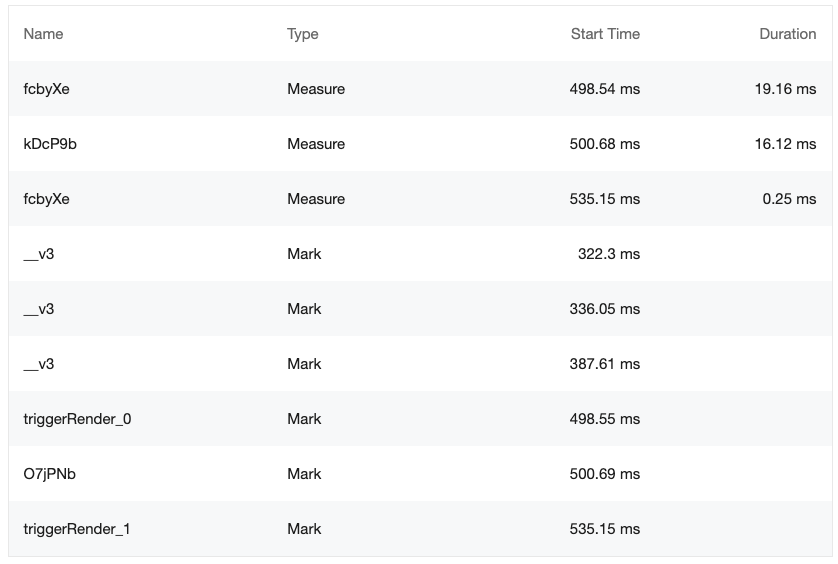The height and width of the screenshot is (564, 838).
Task: Select the triggerRender_0 mark row
Action: (420, 419)
